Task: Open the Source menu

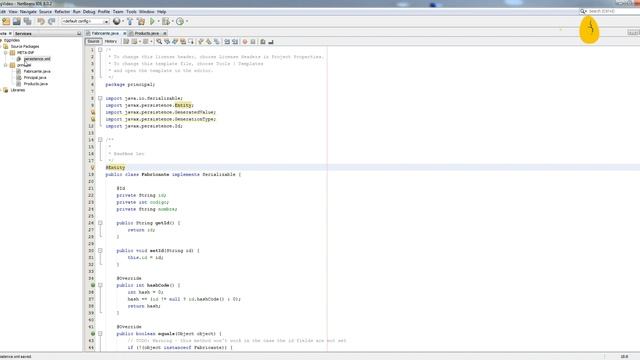Action: (x=45, y=12)
